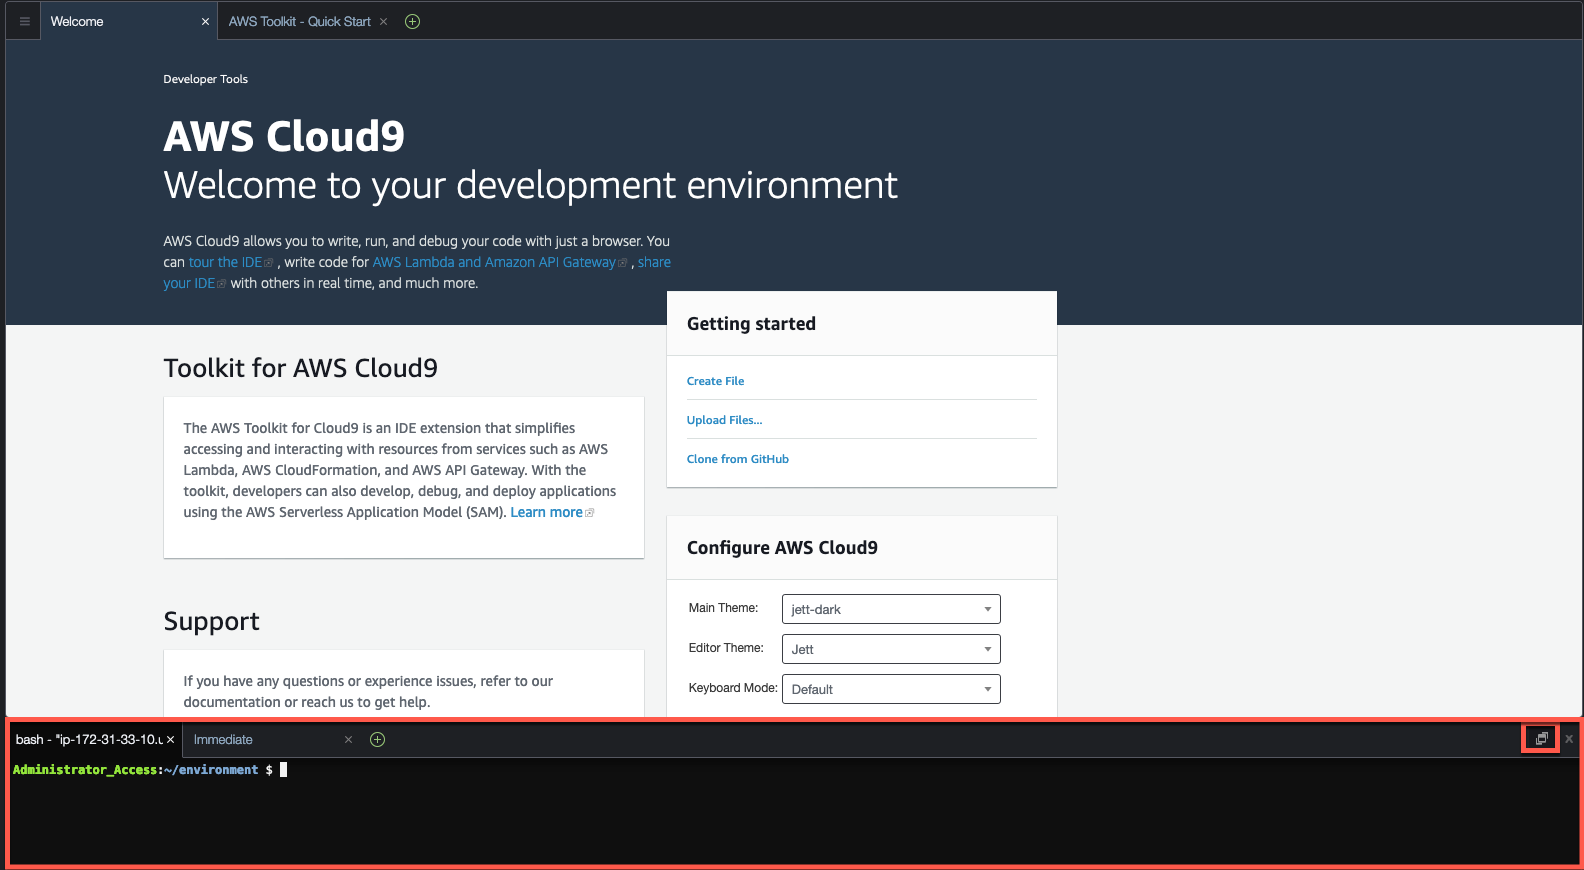Click the 'Main Theme:' label
The height and width of the screenshot is (870, 1584).
click(x=723, y=608)
